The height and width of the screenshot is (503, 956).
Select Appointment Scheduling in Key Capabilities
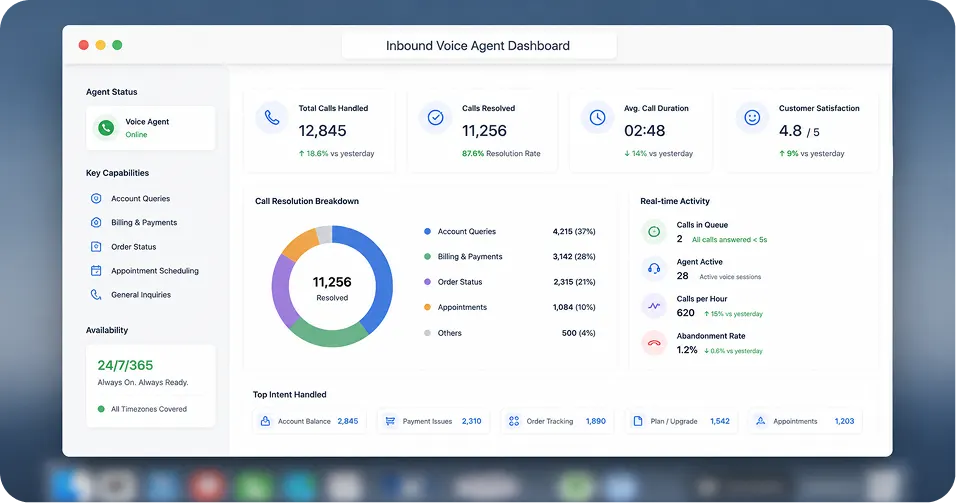tap(155, 271)
